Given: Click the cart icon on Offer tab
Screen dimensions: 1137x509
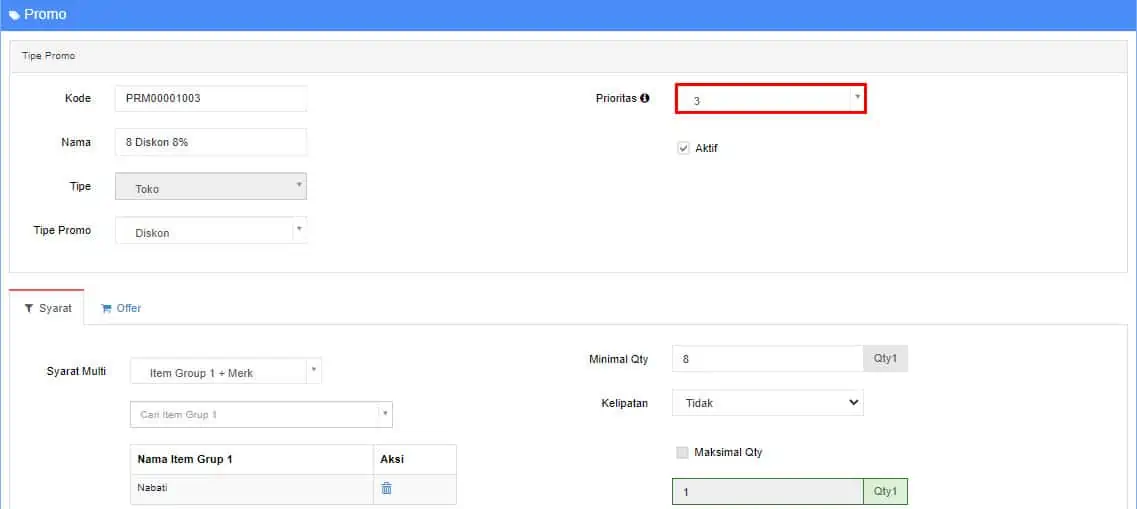Looking at the screenshot, I should [x=107, y=308].
